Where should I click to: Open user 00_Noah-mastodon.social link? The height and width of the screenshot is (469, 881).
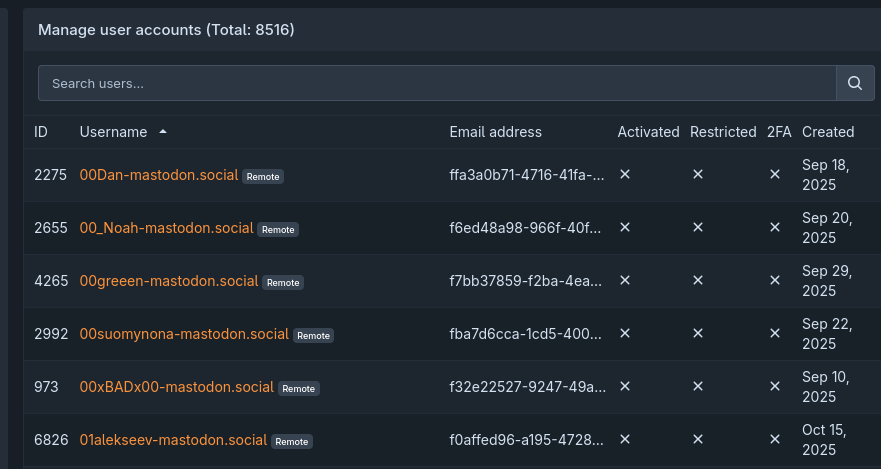166,228
